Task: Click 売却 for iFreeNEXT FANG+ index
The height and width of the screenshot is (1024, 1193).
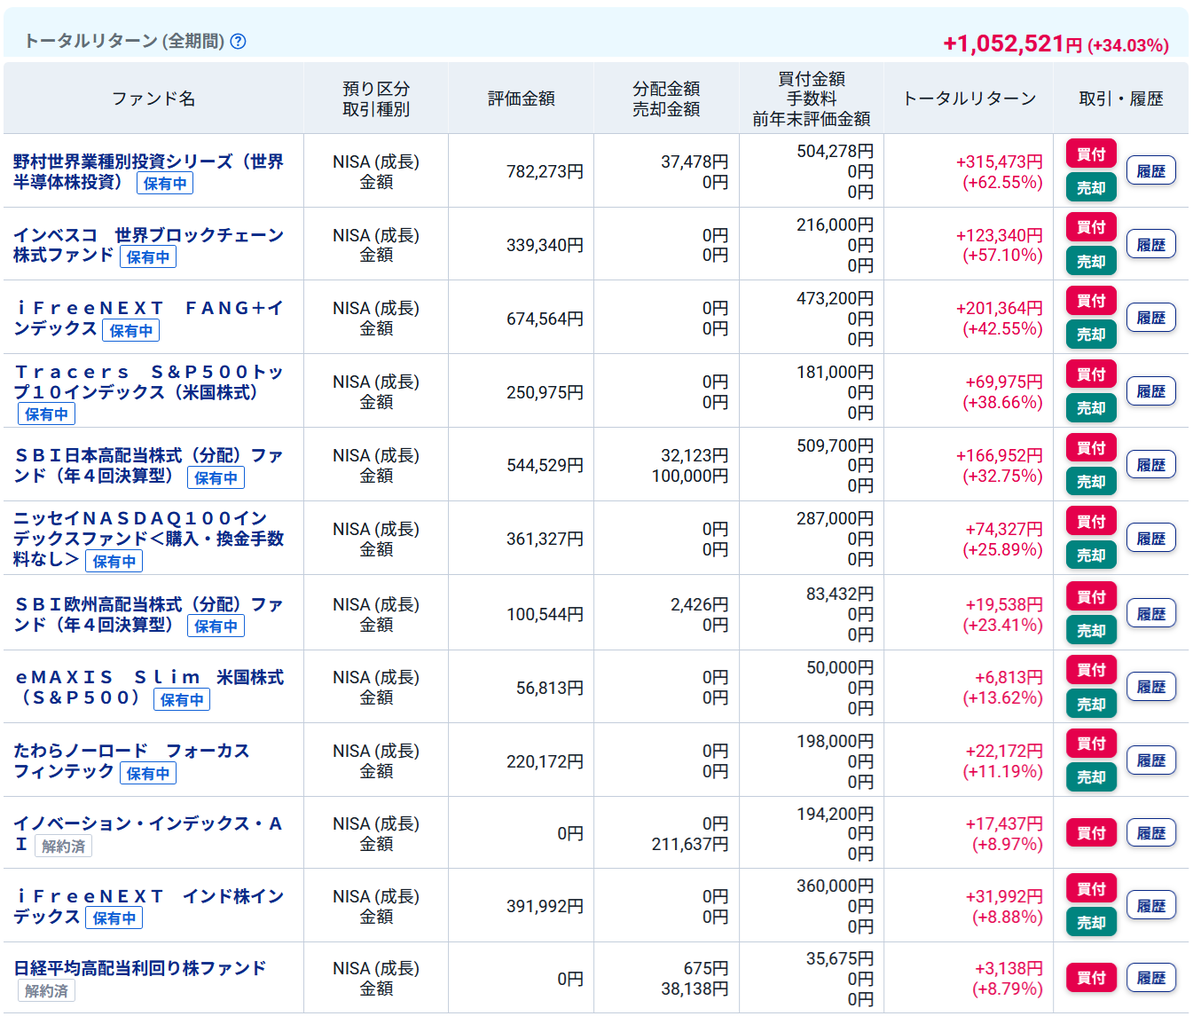Action: (1091, 334)
